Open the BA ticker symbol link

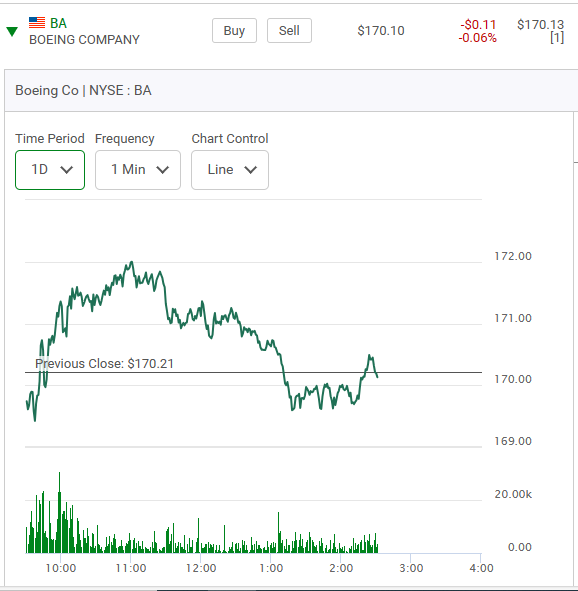(x=58, y=23)
